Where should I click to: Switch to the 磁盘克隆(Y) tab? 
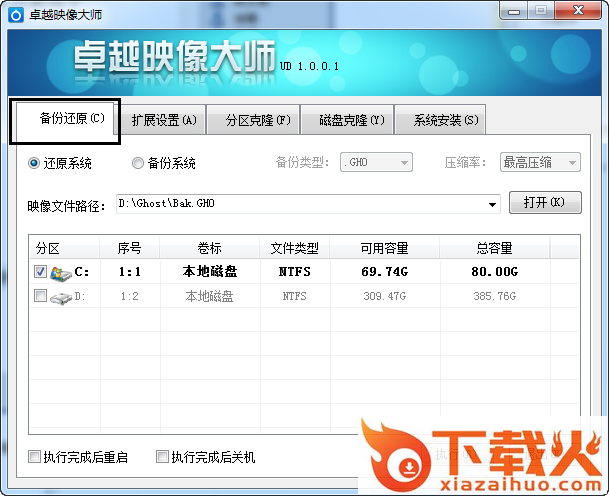[x=347, y=120]
